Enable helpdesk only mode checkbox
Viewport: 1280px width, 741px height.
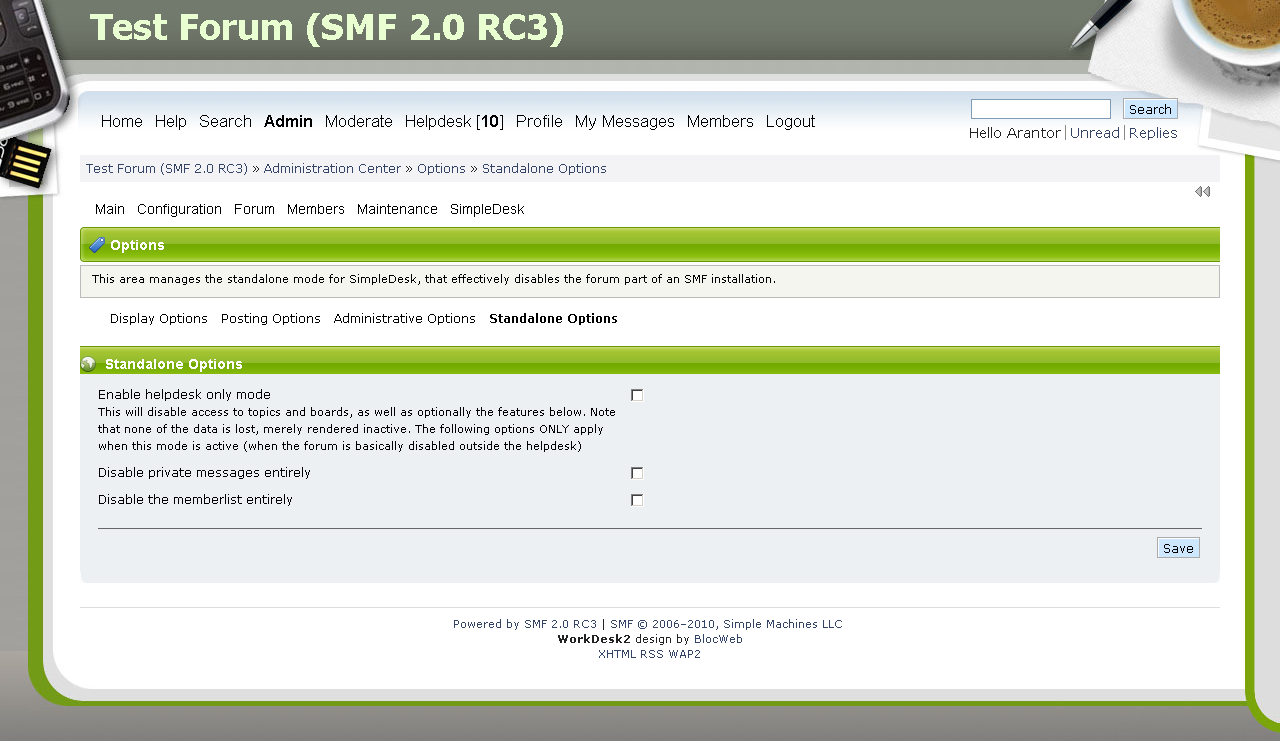coord(637,395)
